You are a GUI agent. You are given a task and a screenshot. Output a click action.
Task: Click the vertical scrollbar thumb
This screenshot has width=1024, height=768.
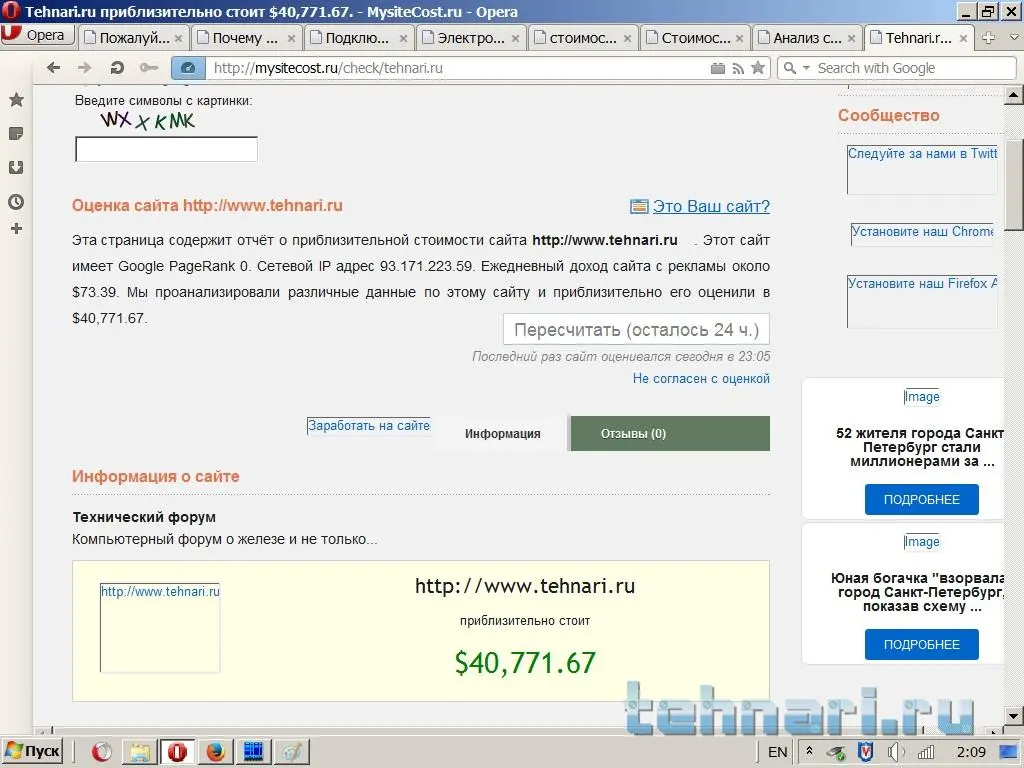click(1014, 184)
